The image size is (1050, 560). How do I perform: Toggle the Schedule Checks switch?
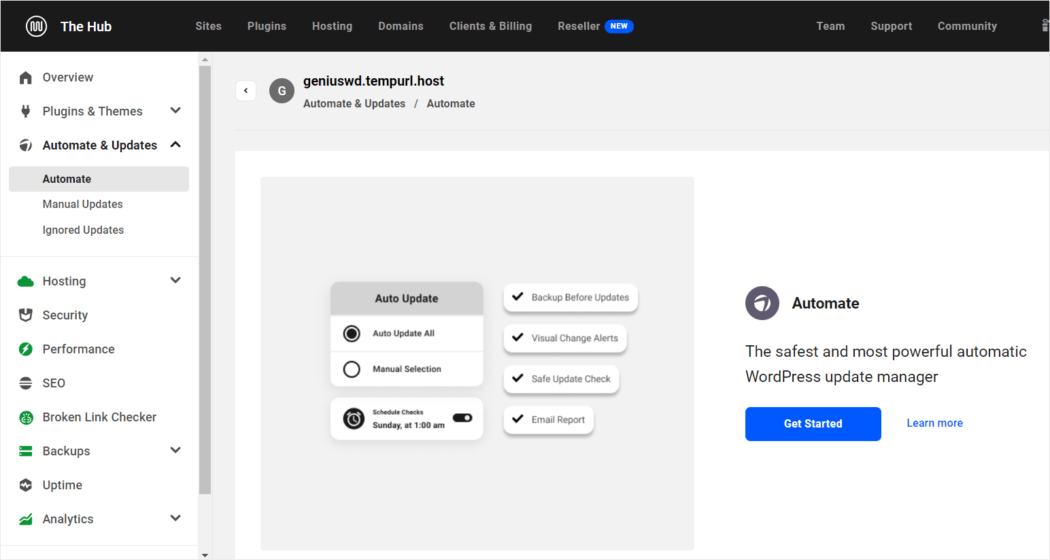click(x=463, y=418)
